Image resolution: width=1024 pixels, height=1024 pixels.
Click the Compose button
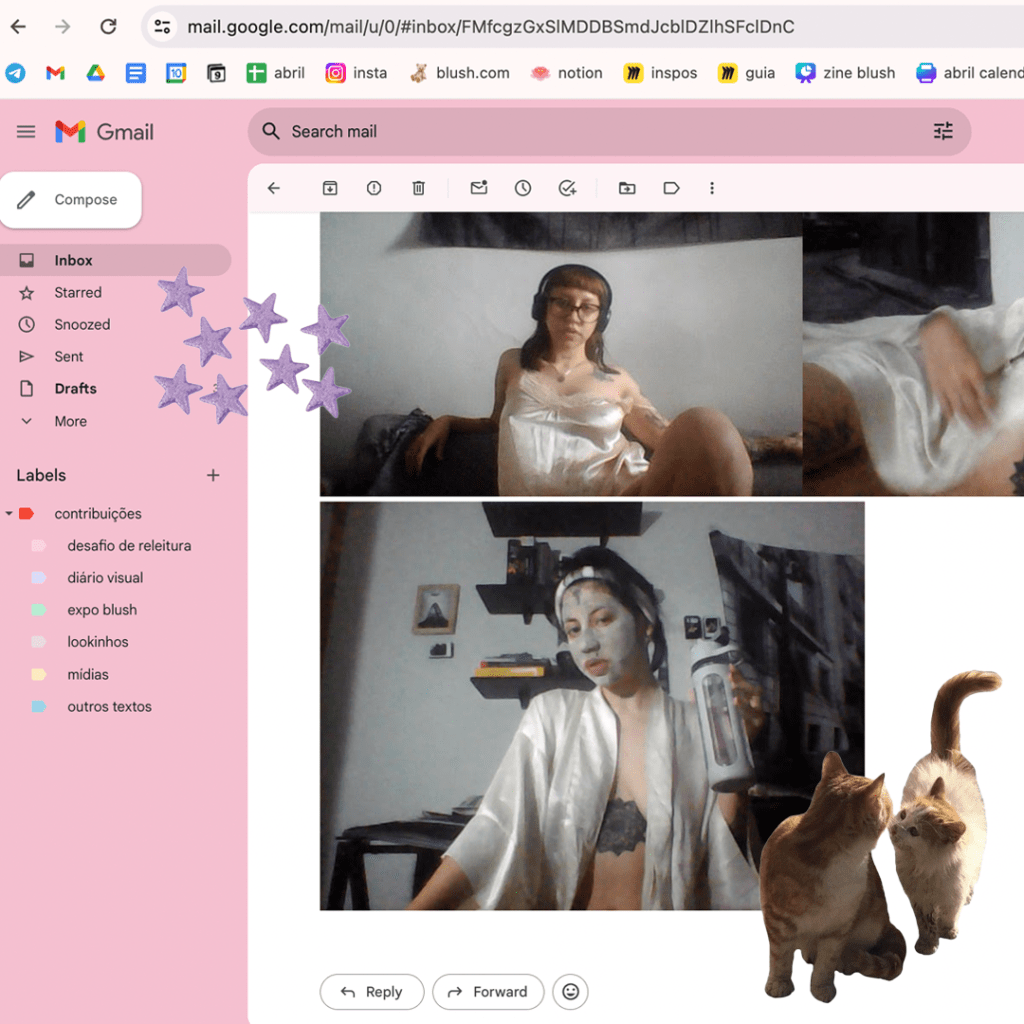(71, 200)
